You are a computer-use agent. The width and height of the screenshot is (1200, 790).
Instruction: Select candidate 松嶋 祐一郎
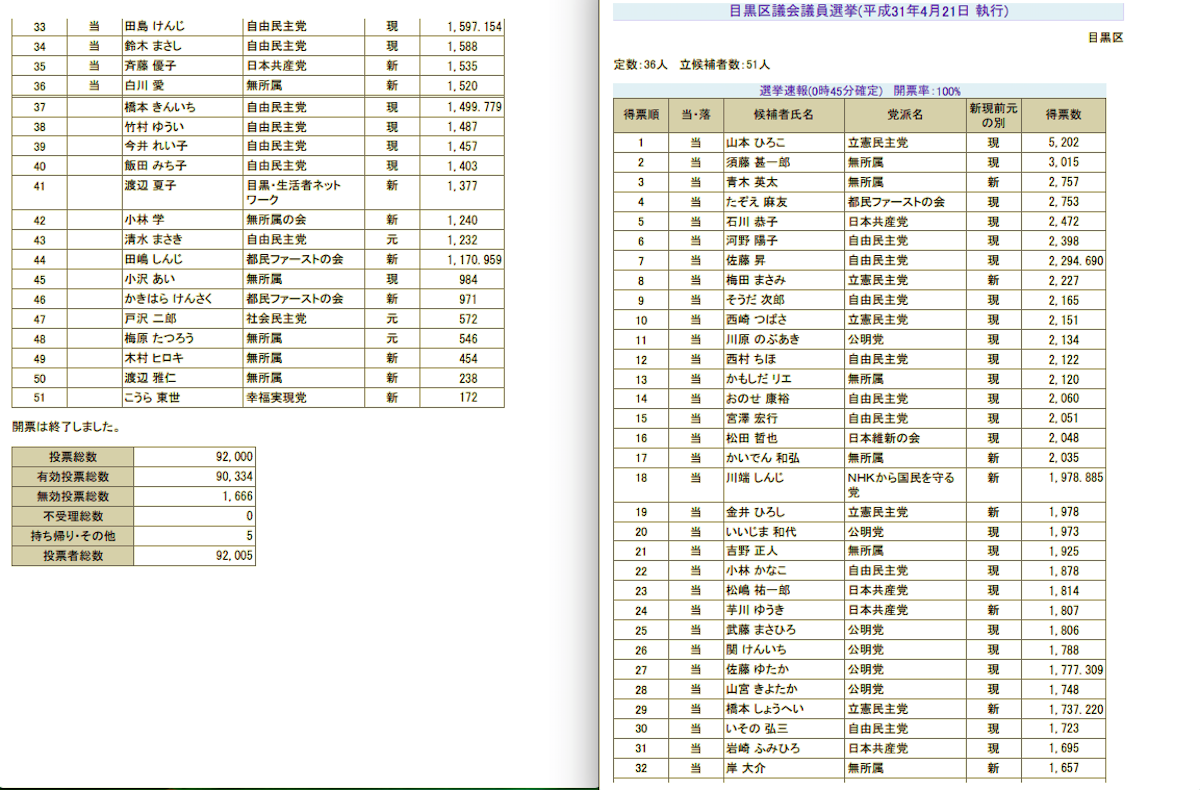tap(758, 590)
